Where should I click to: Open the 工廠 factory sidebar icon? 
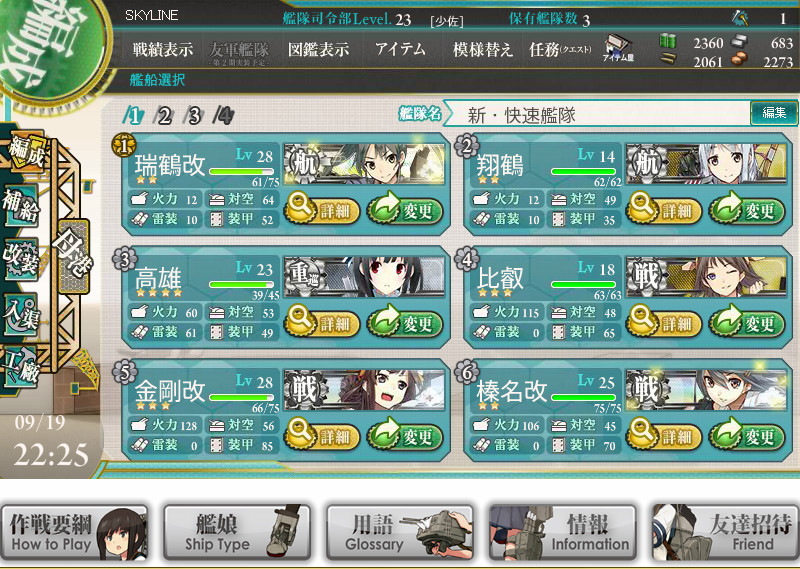pyautogui.click(x=20, y=366)
